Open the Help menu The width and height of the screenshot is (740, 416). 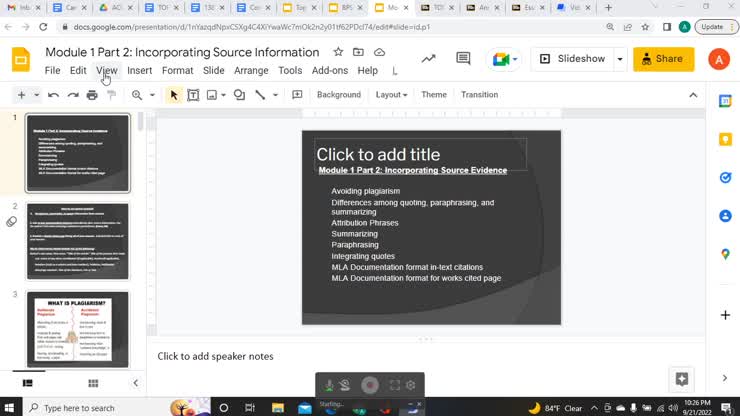point(367,70)
